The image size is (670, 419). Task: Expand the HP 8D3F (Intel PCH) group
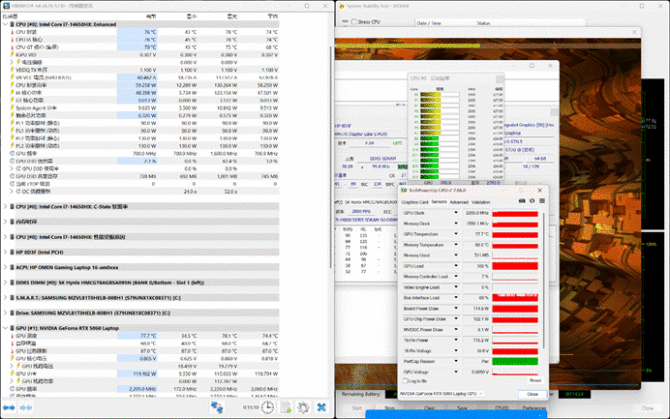pyautogui.click(x=5, y=252)
